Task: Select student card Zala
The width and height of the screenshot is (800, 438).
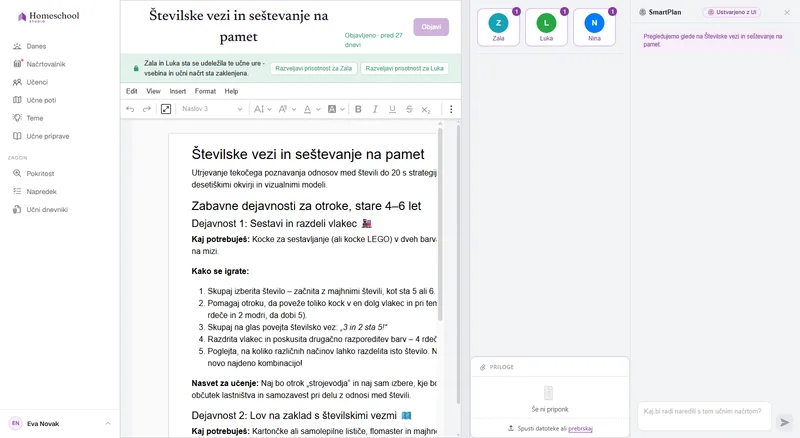Action: pyautogui.click(x=498, y=28)
